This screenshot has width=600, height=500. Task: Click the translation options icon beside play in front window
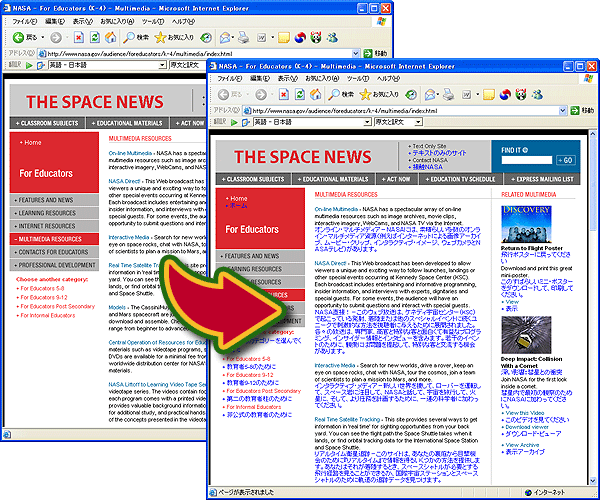coord(245,122)
